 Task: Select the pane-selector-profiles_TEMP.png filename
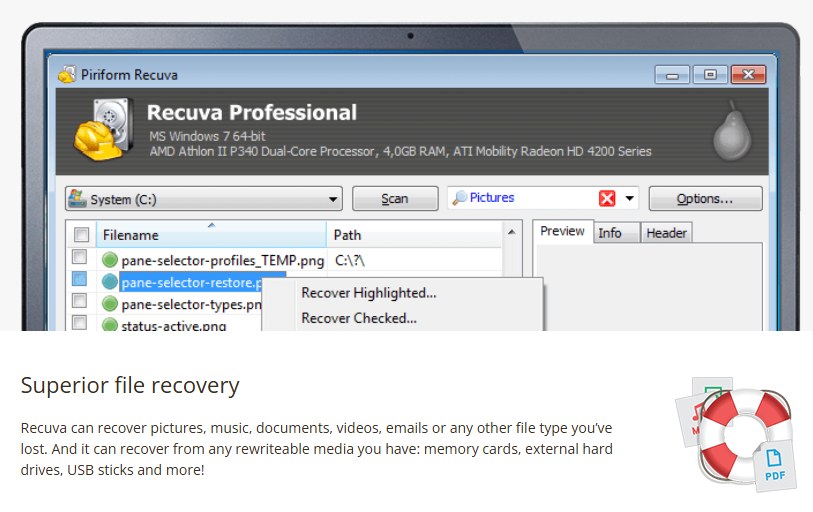222,260
